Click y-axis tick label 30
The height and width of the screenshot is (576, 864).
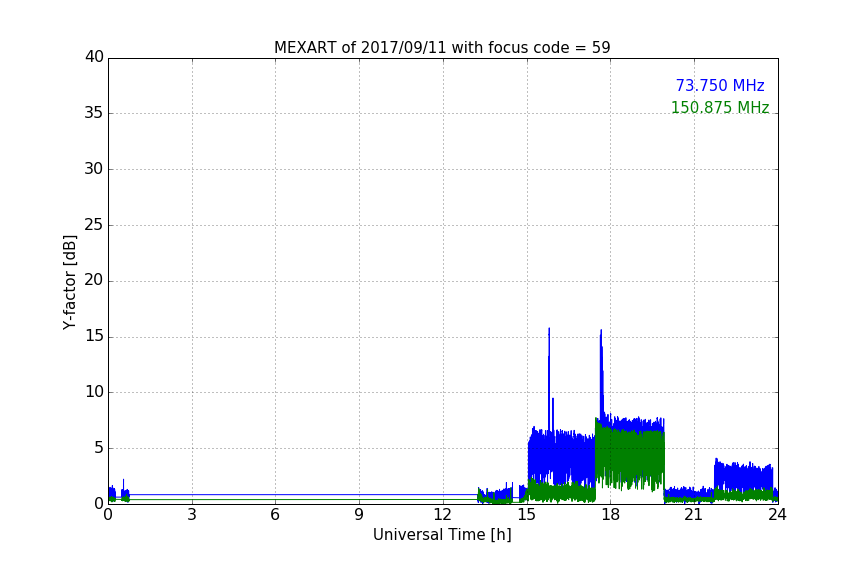point(94,169)
